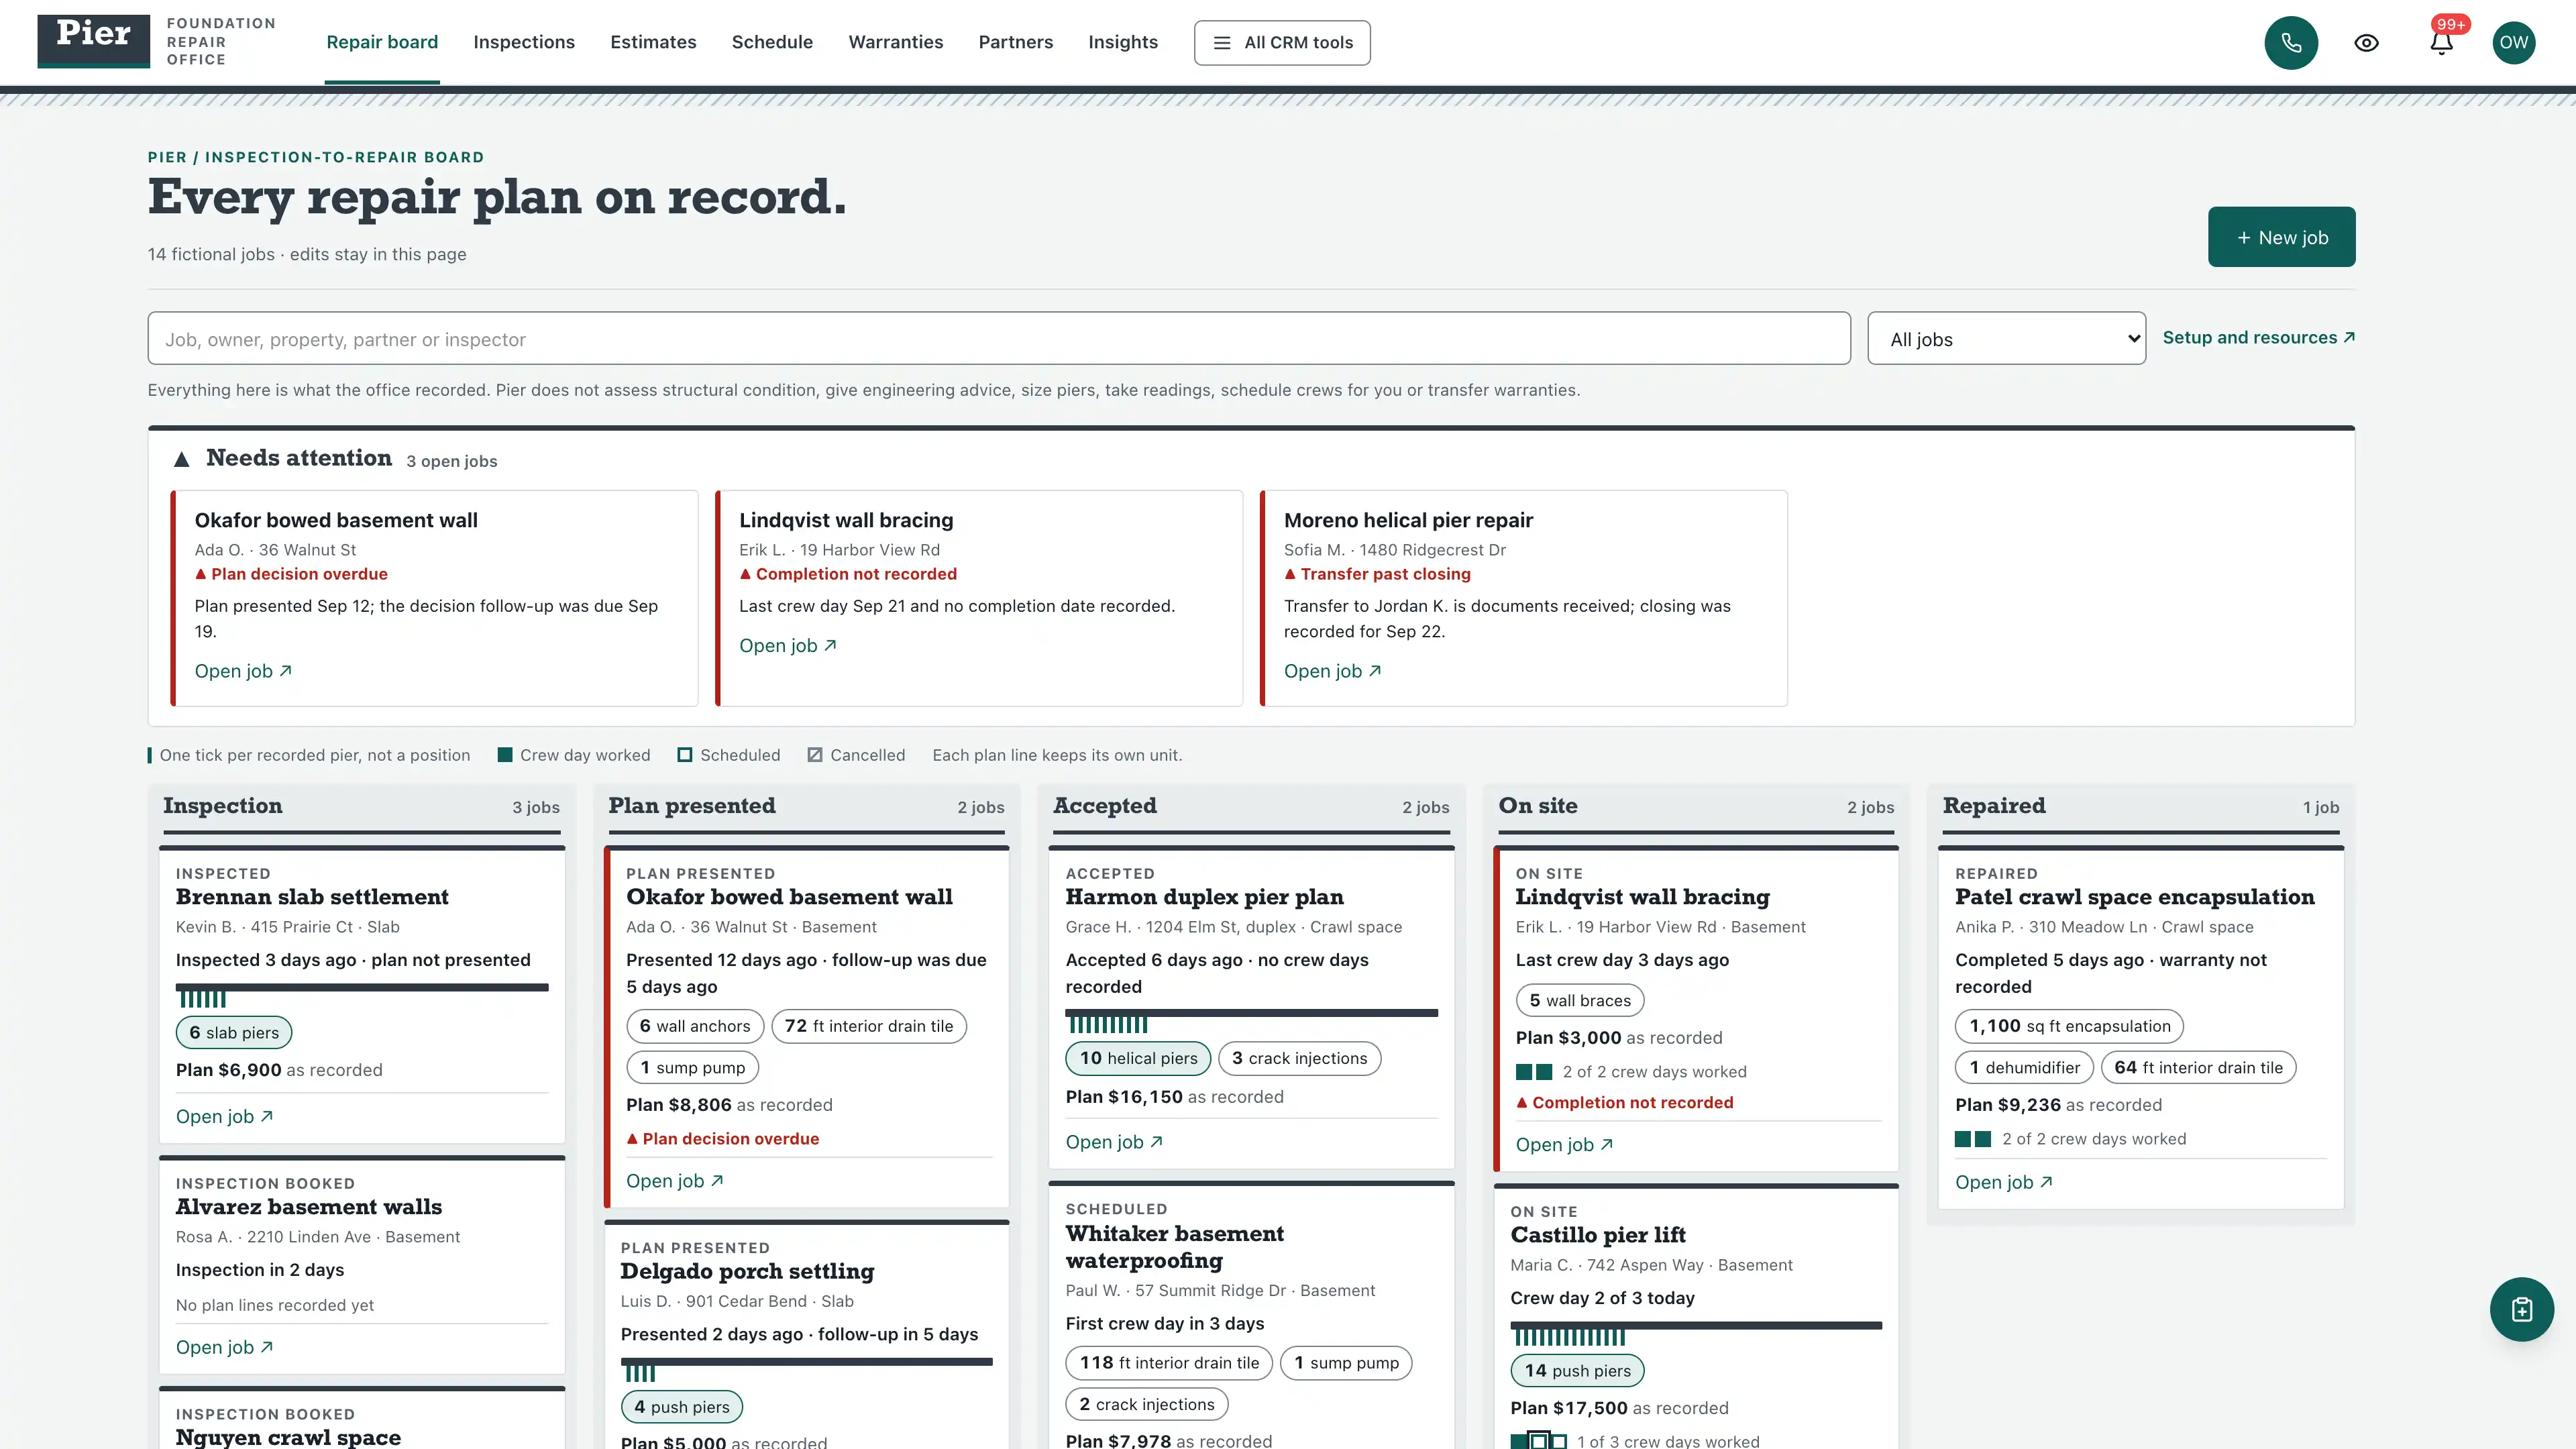
Task: Click the Pier logo
Action: (x=94, y=41)
